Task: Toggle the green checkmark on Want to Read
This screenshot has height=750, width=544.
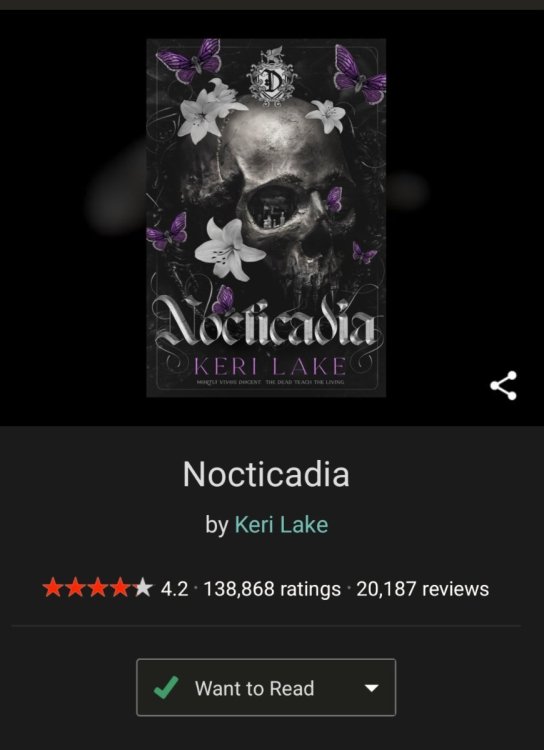Action: point(166,687)
